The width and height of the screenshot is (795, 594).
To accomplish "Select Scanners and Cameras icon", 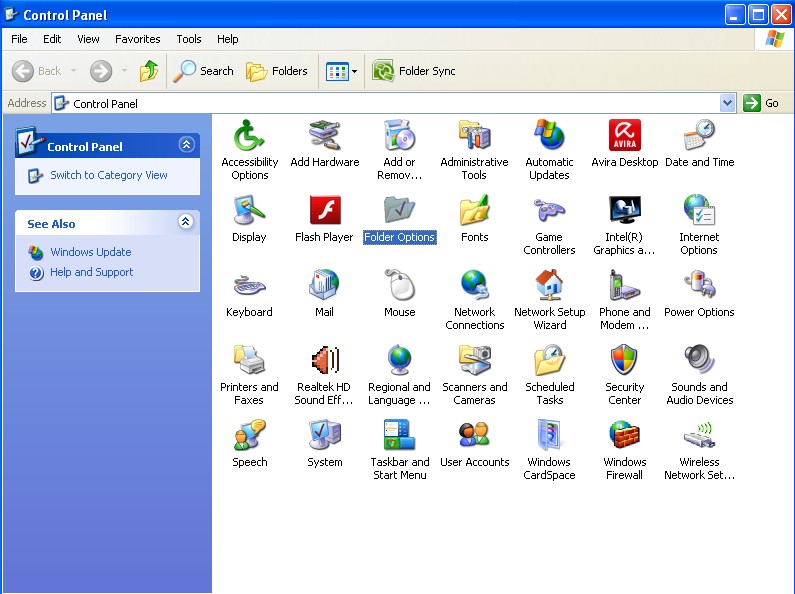I will [x=475, y=360].
